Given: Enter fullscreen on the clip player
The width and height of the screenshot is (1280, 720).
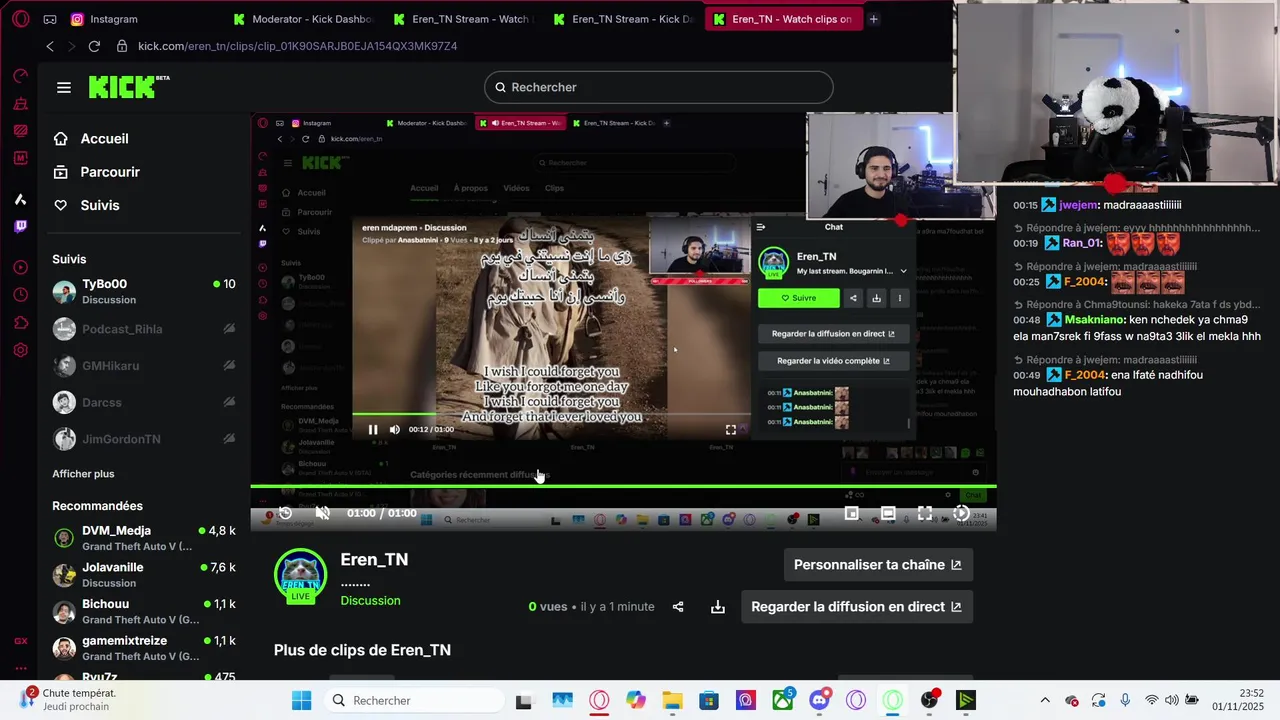Looking at the screenshot, I should click(x=925, y=513).
